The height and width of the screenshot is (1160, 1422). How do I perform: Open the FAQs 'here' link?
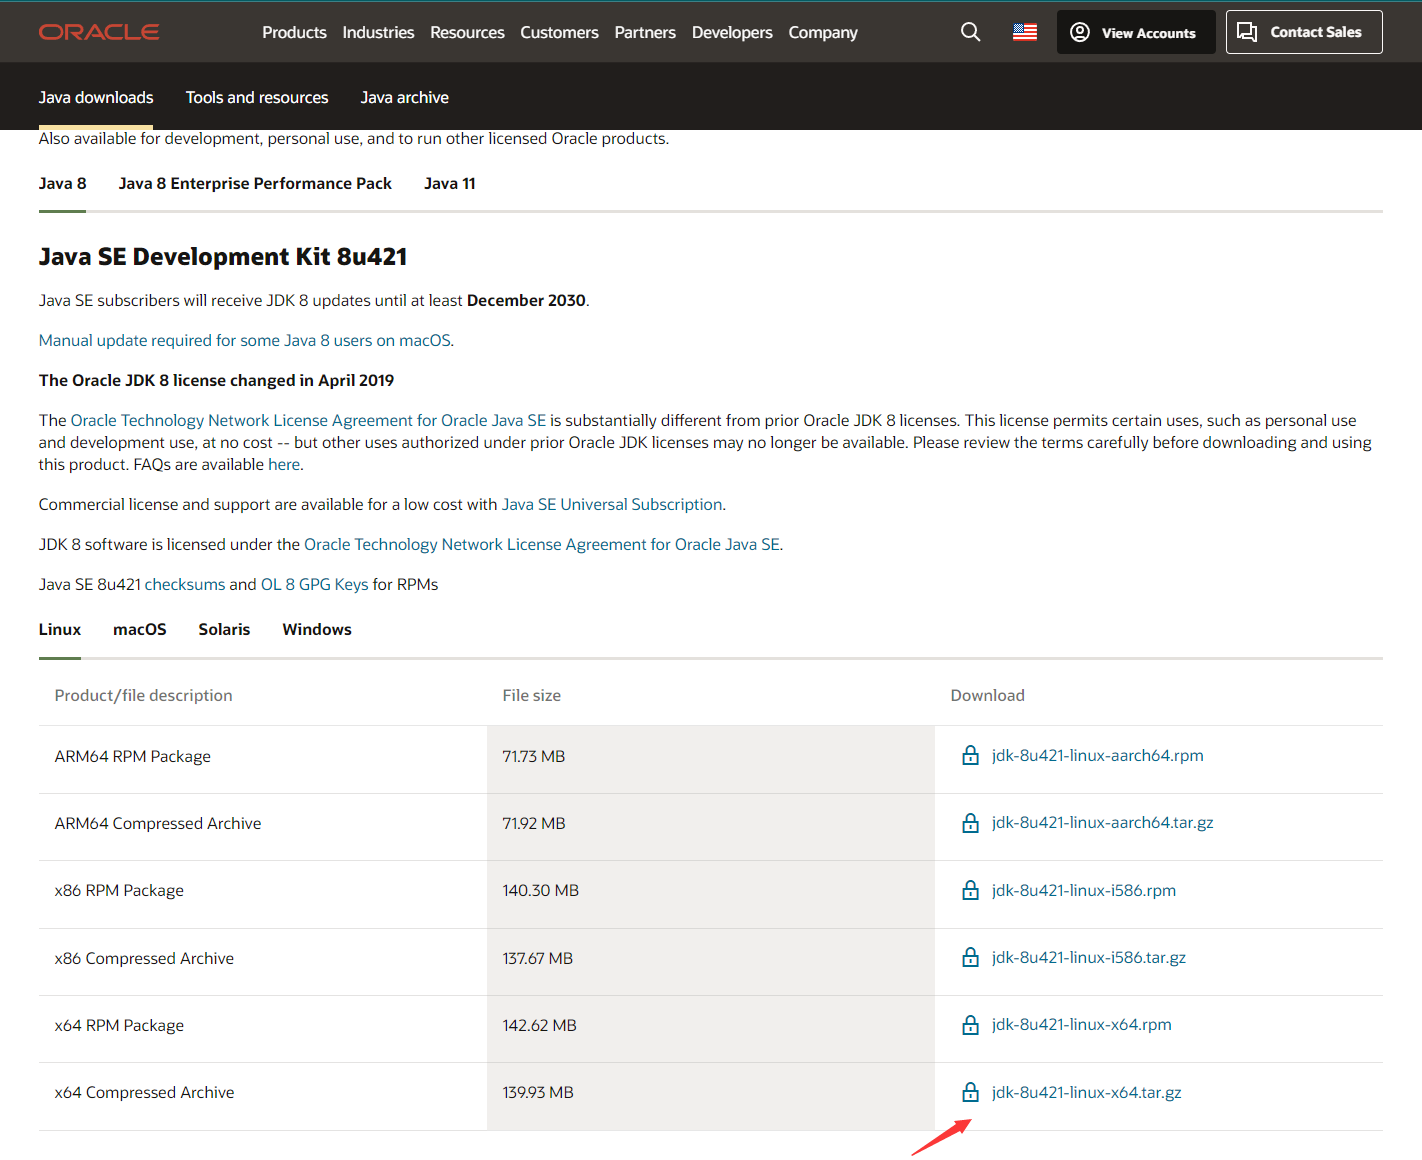[284, 464]
